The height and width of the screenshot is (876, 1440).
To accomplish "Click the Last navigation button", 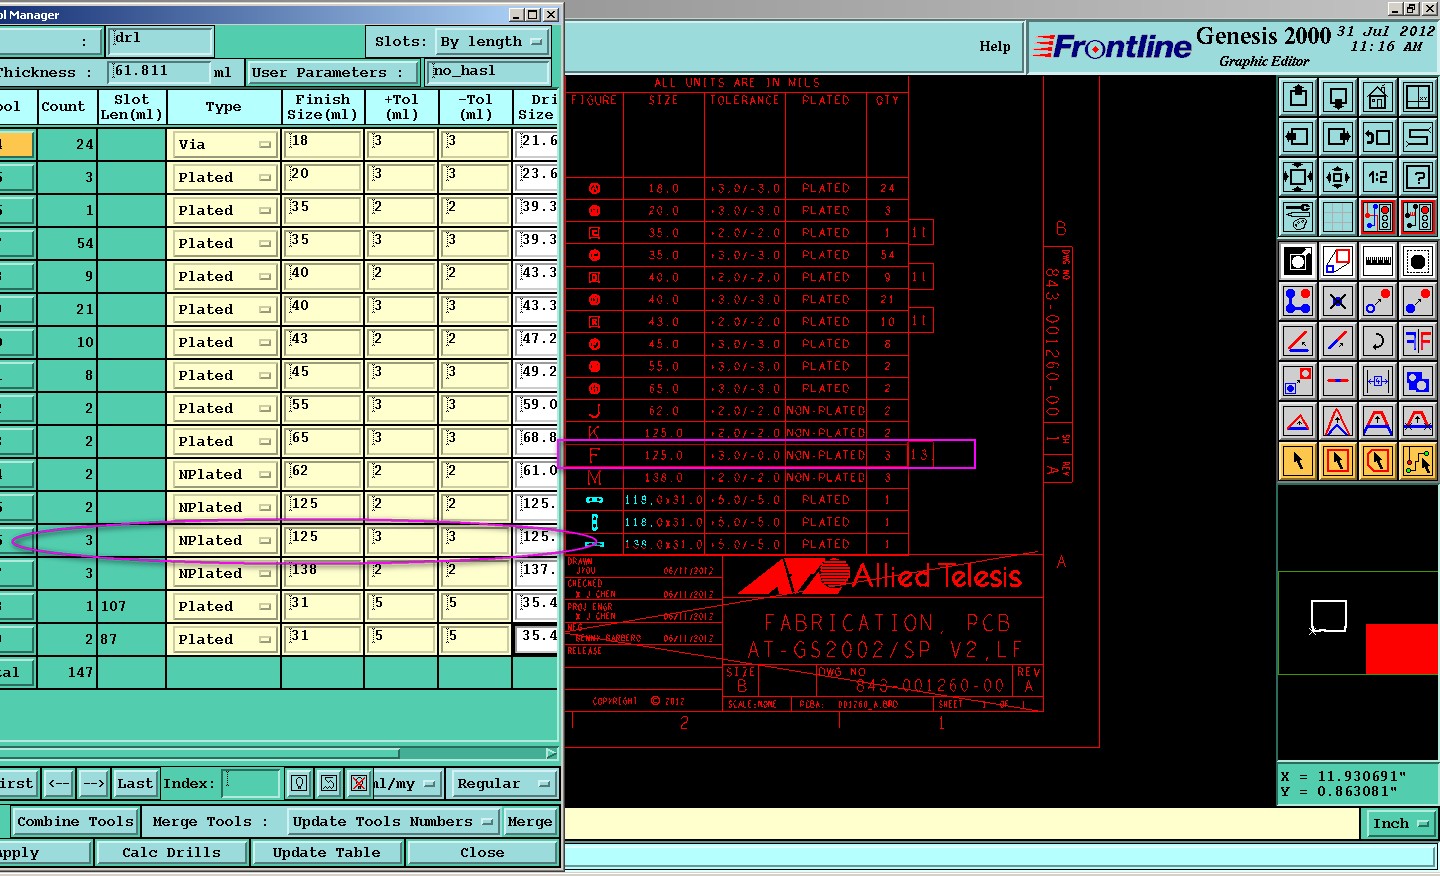I will pos(134,783).
